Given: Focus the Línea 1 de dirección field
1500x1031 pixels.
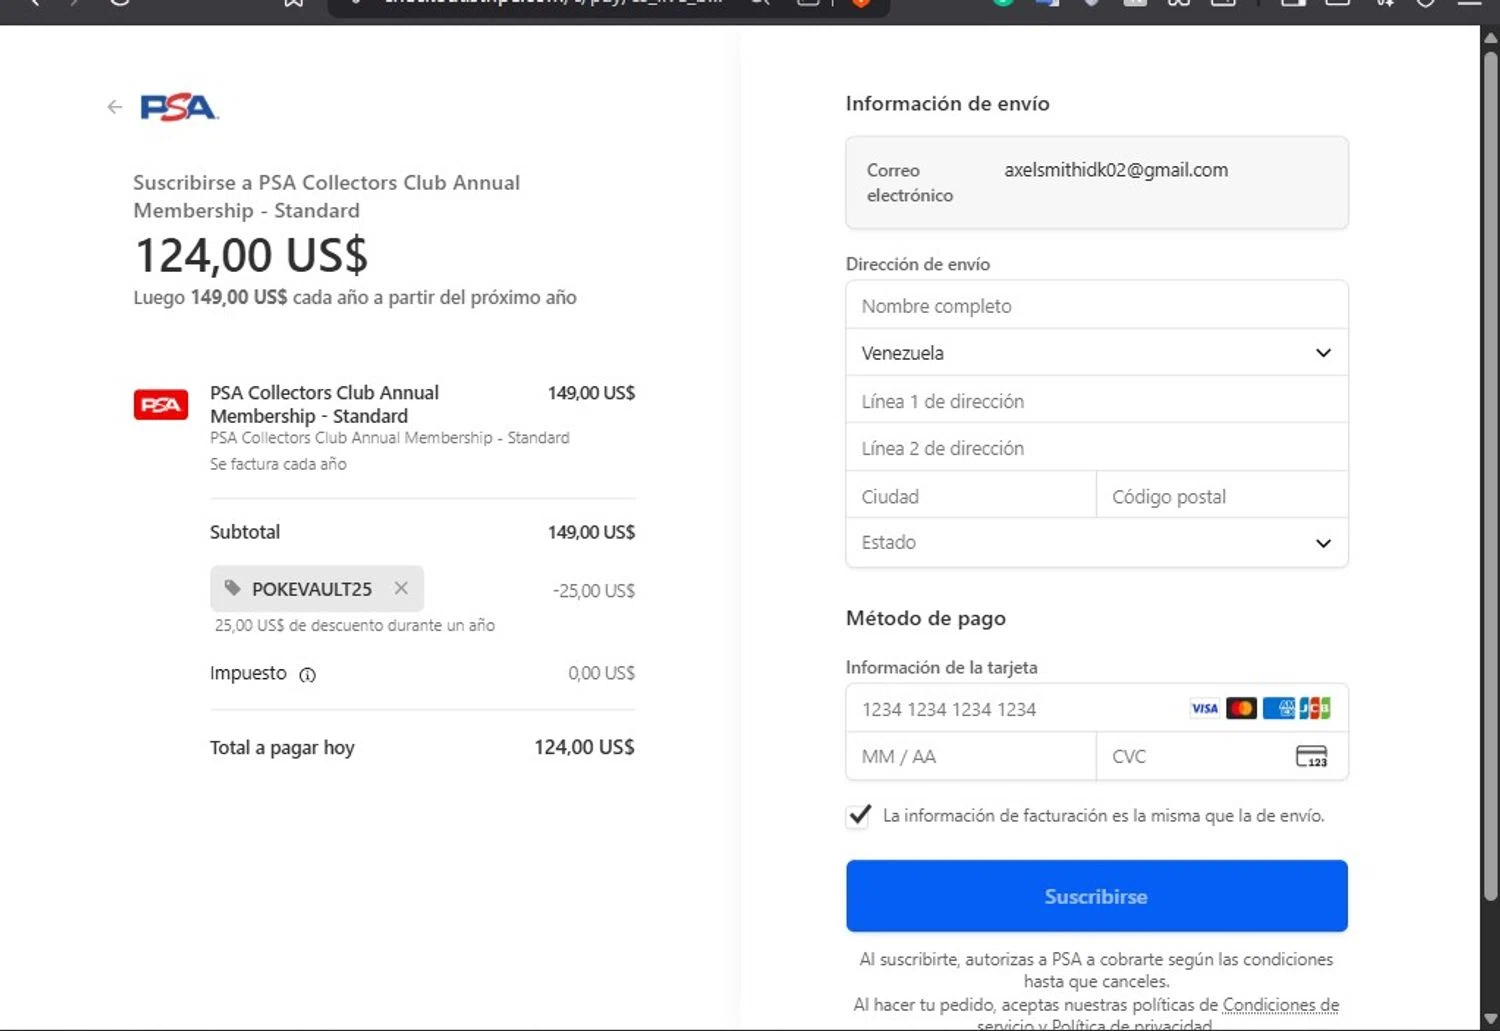Looking at the screenshot, I should point(1097,401).
